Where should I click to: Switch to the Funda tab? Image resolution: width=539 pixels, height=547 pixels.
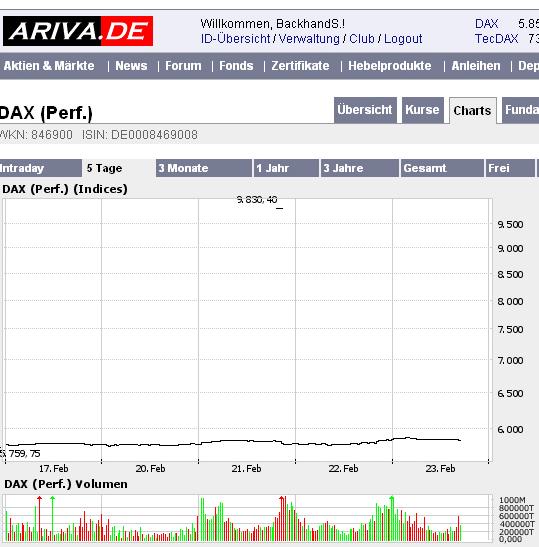pyautogui.click(x=521, y=110)
